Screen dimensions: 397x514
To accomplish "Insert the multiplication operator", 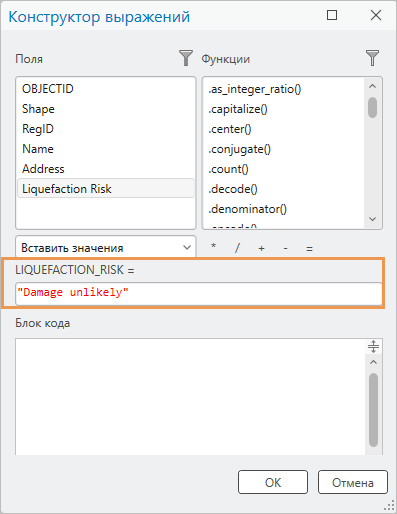I will 213,247.
